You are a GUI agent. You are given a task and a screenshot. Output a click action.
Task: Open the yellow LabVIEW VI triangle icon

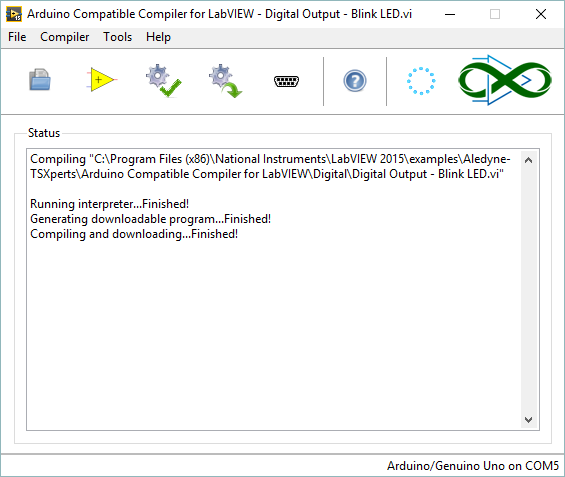pos(102,80)
